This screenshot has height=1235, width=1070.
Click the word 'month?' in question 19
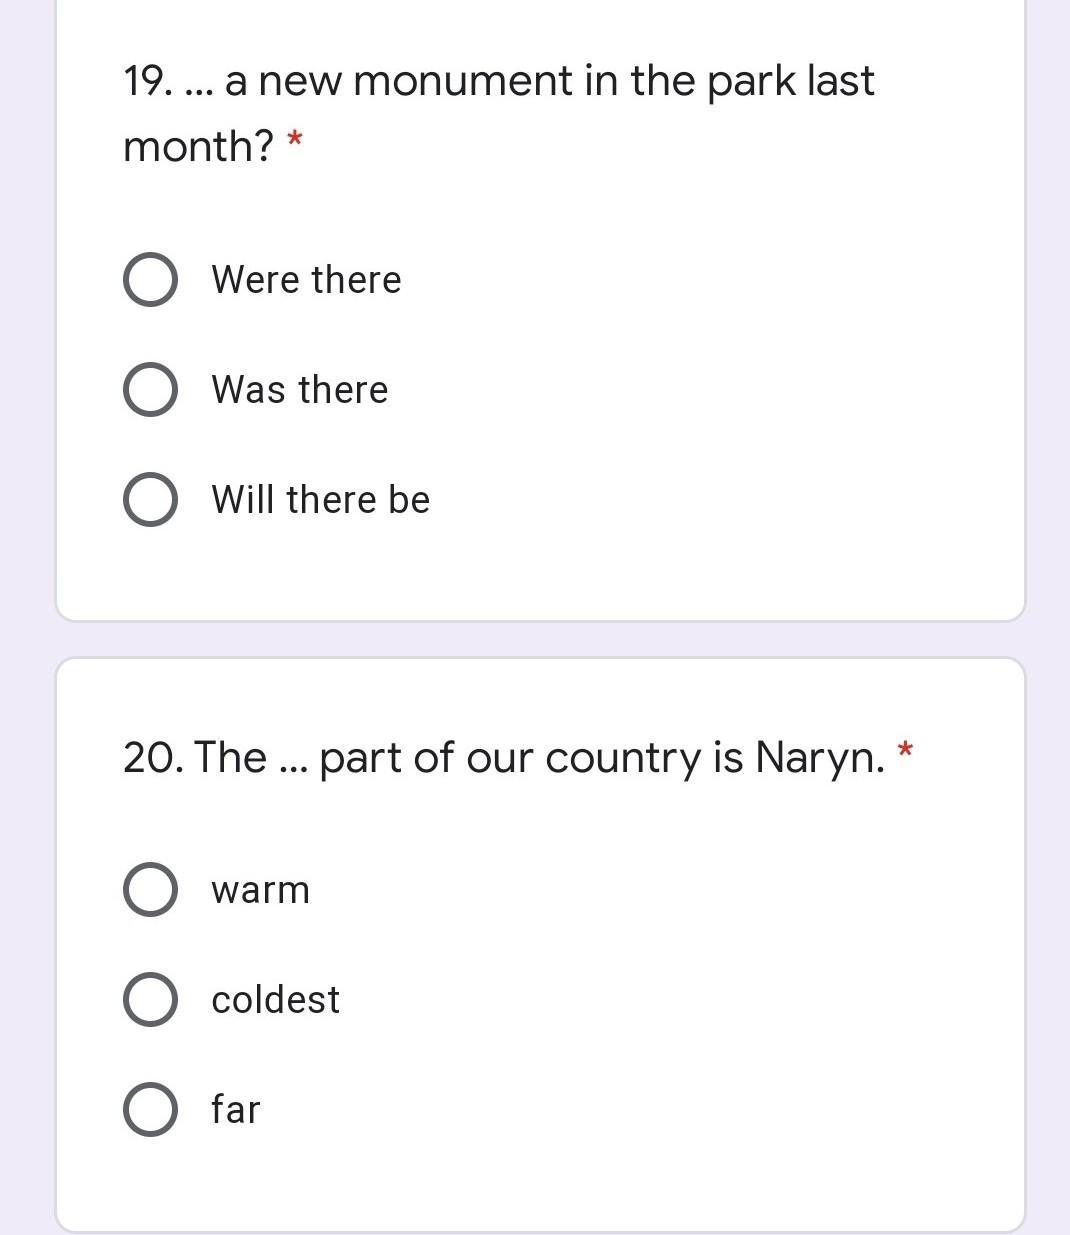point(198,147)
